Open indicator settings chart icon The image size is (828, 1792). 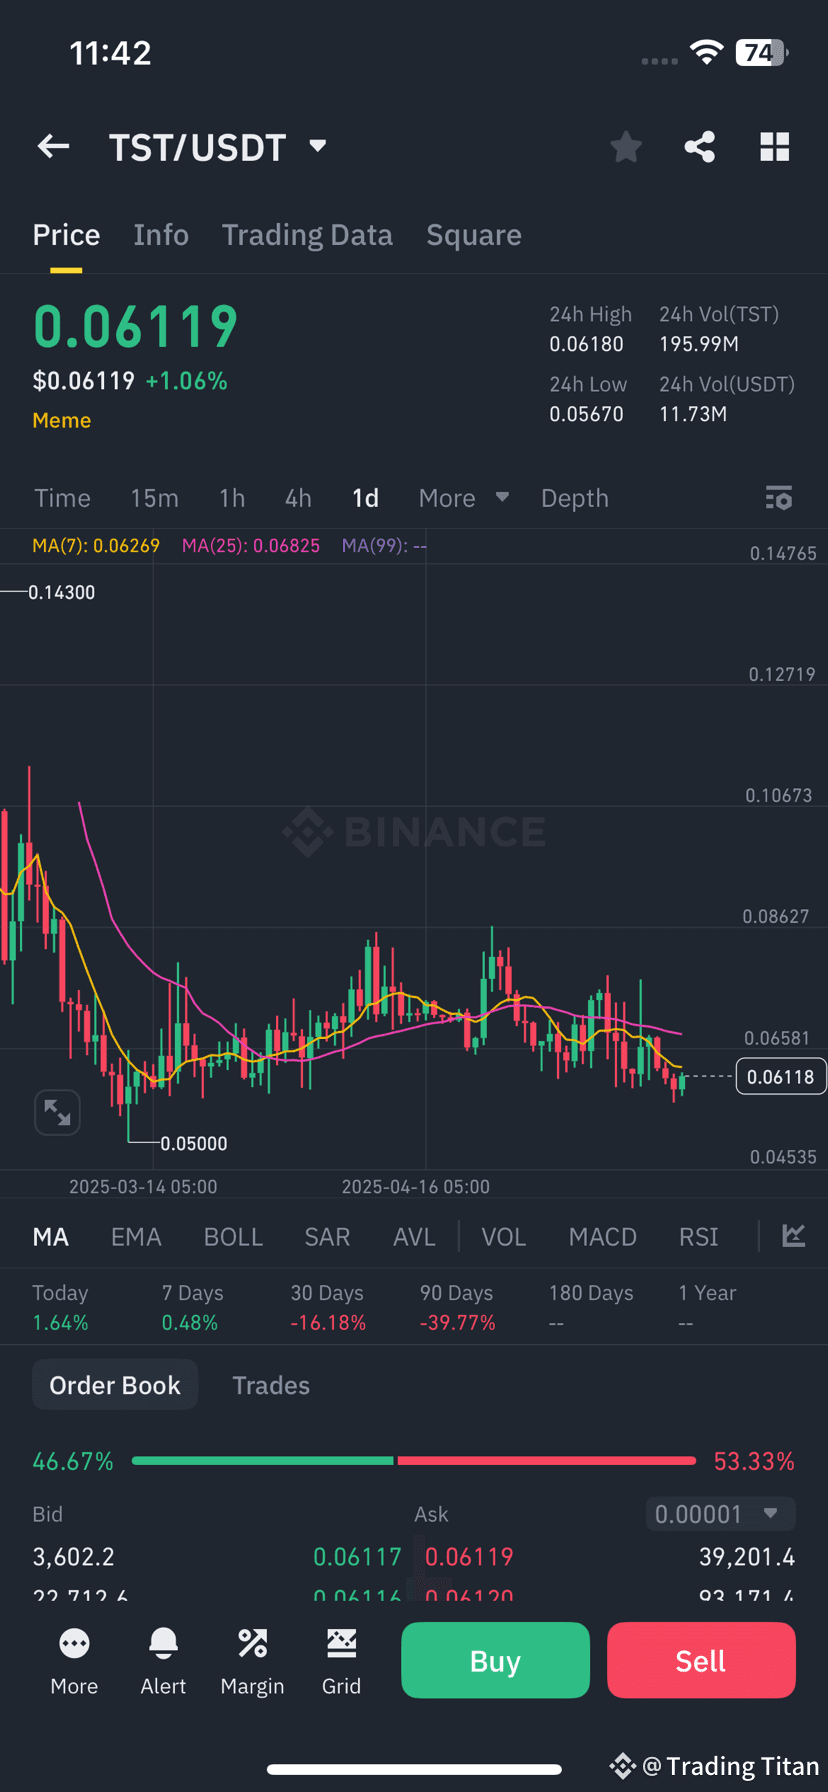tap(794, 1236)
